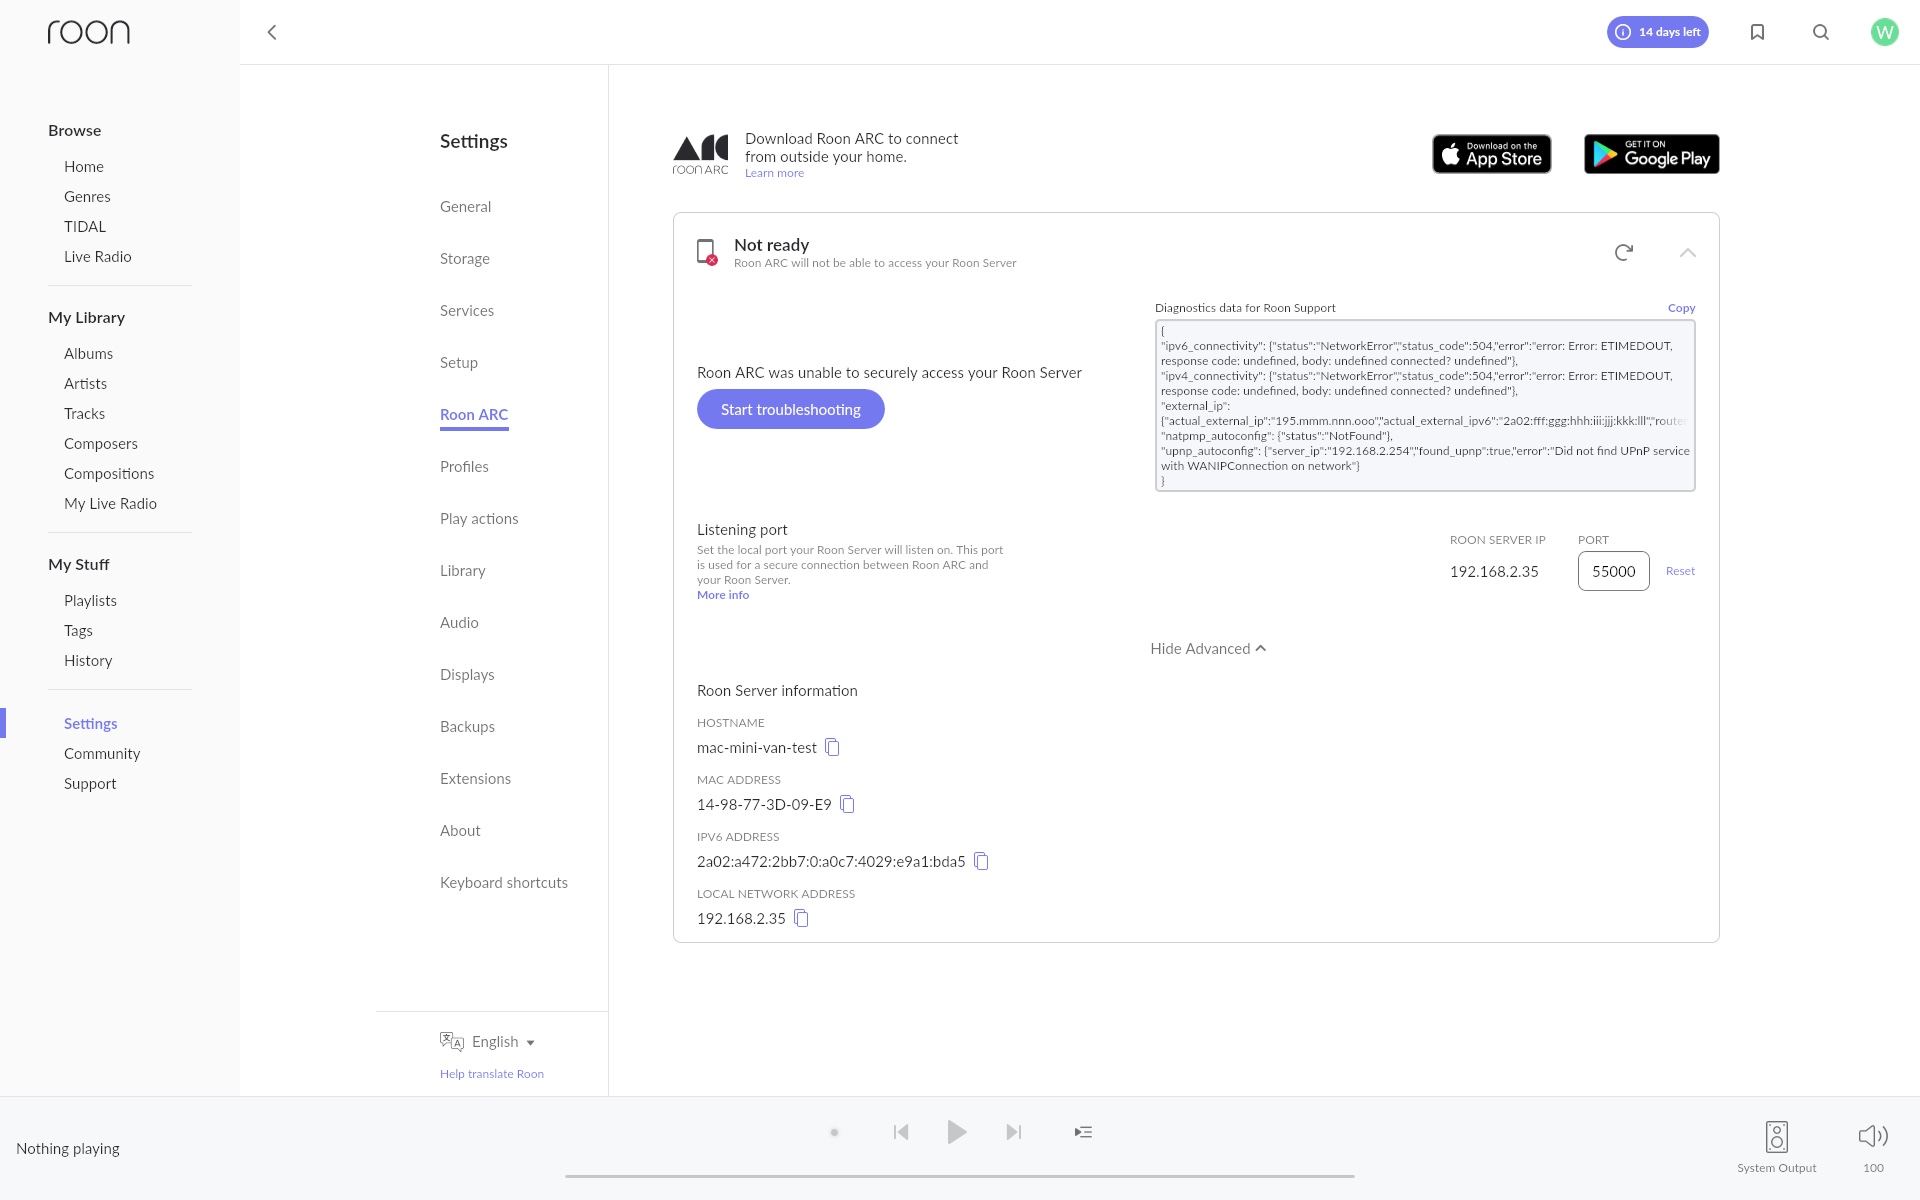
Task: Skip to next track
Action: [x=1013, y=1132]
